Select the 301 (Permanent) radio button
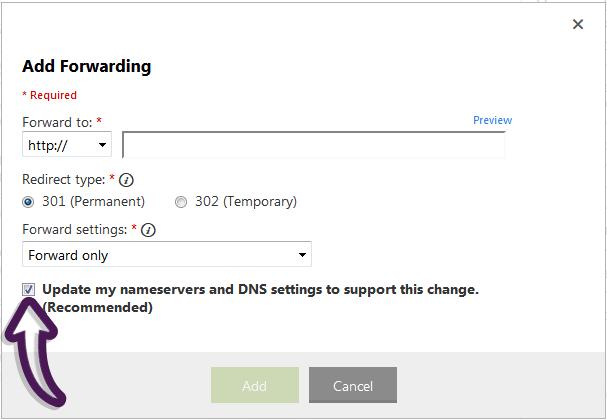This screenshot has height=420, width=607. coord(28,202)
